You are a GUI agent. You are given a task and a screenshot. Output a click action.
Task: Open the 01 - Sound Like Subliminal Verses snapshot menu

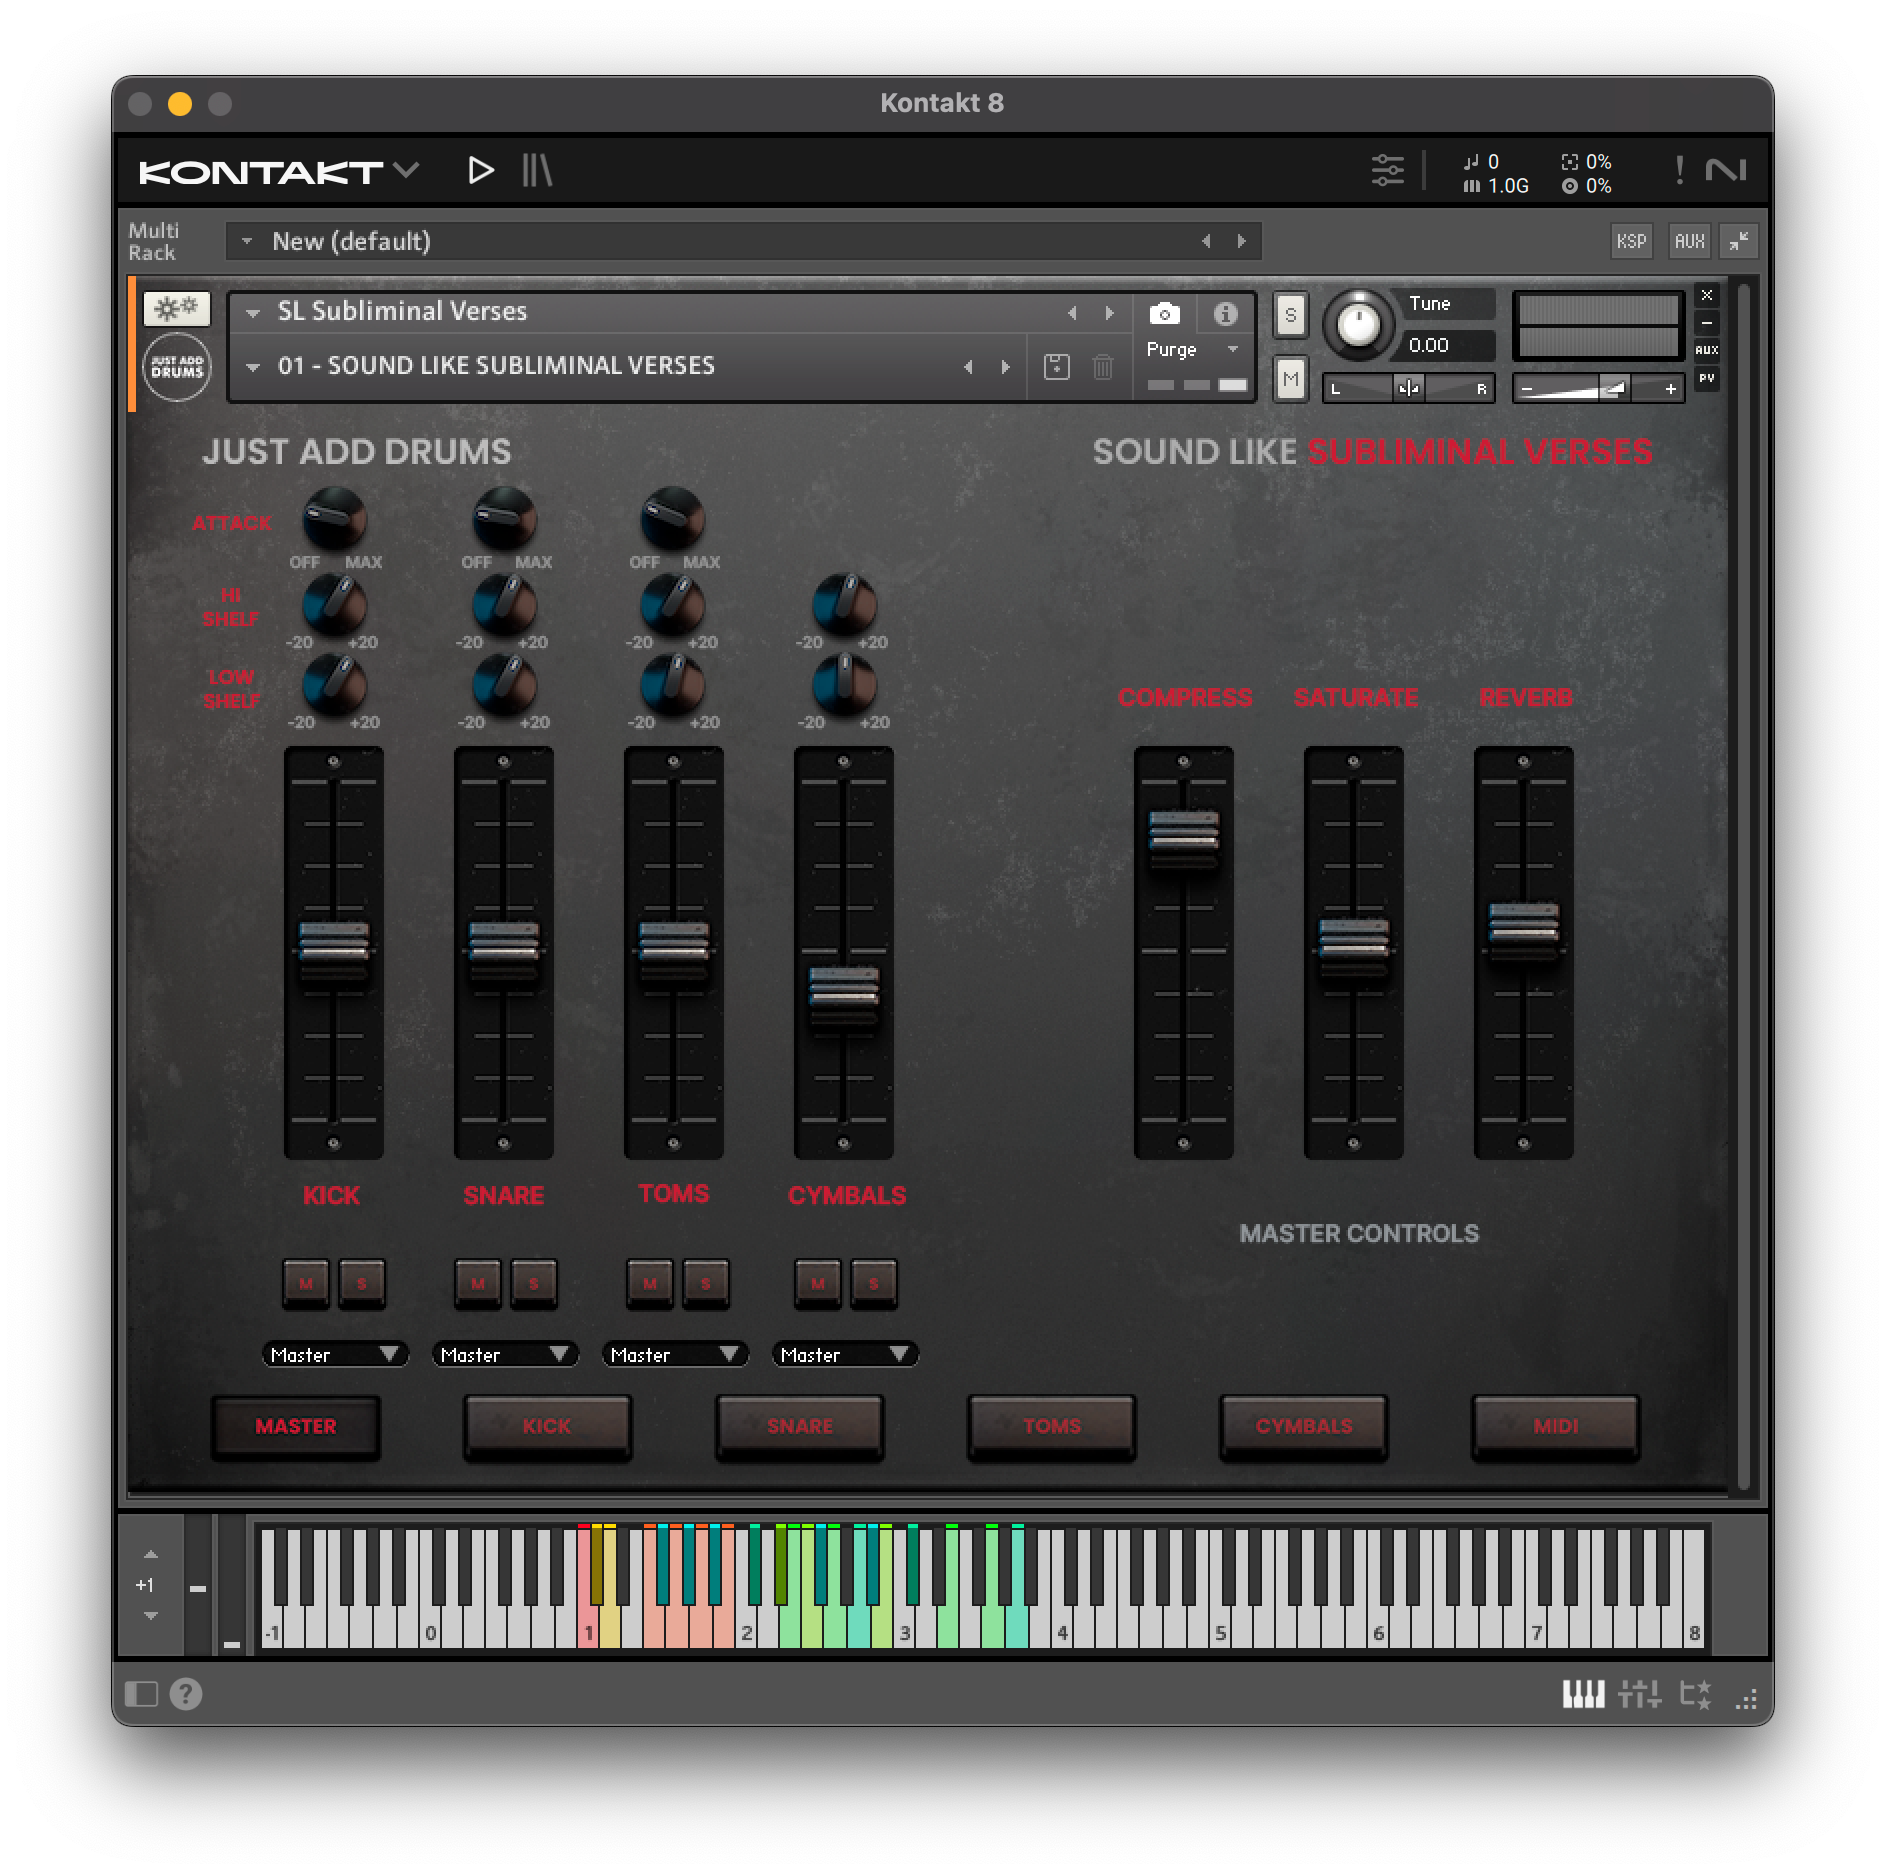click(253, 367)
